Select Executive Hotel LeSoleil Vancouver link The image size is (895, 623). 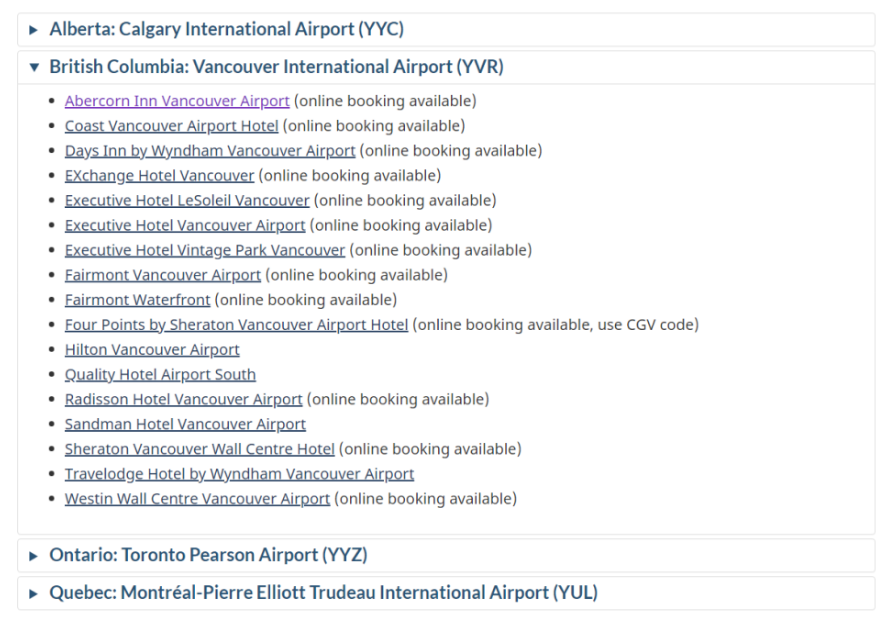pyautogui.click(x=187, y=200)
